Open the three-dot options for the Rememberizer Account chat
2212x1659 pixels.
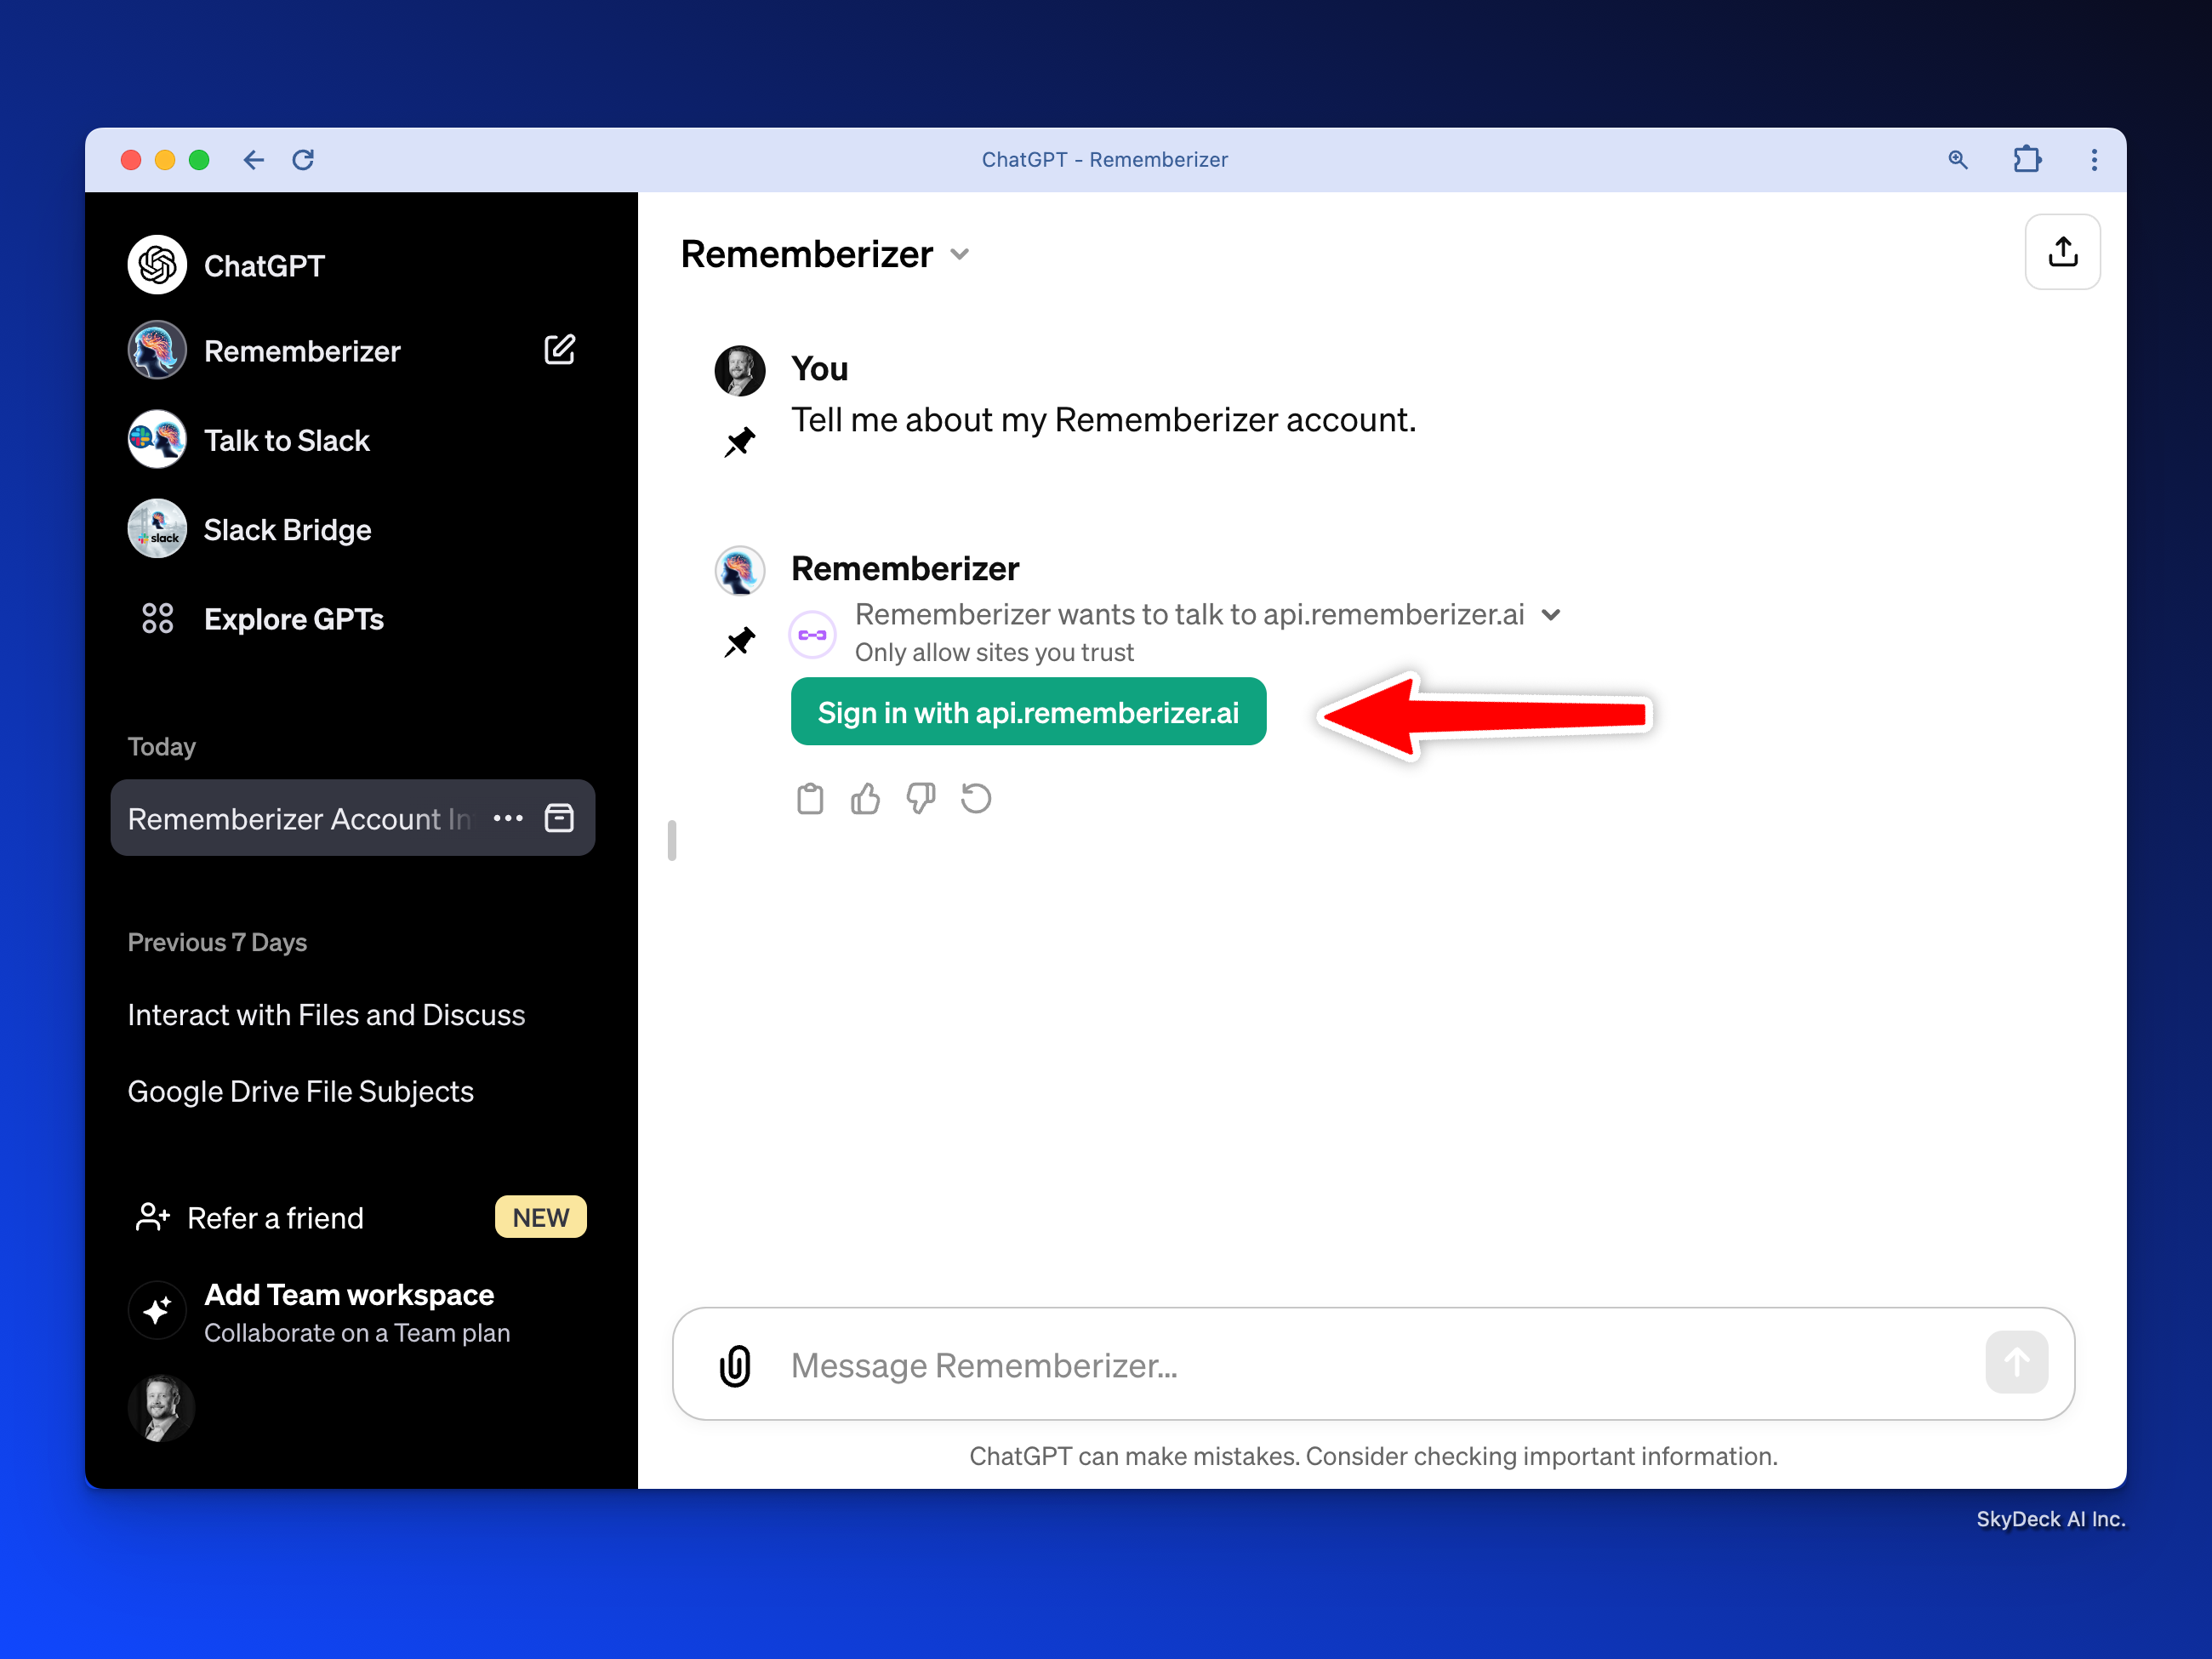508,818
